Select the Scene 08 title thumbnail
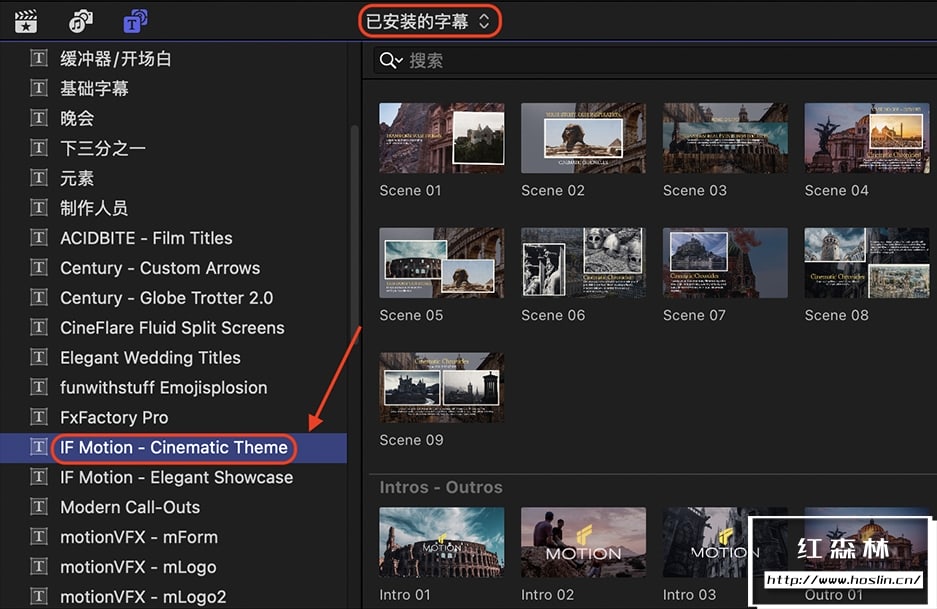The width and height of the screenshot is (937, 609). point(866,263)
